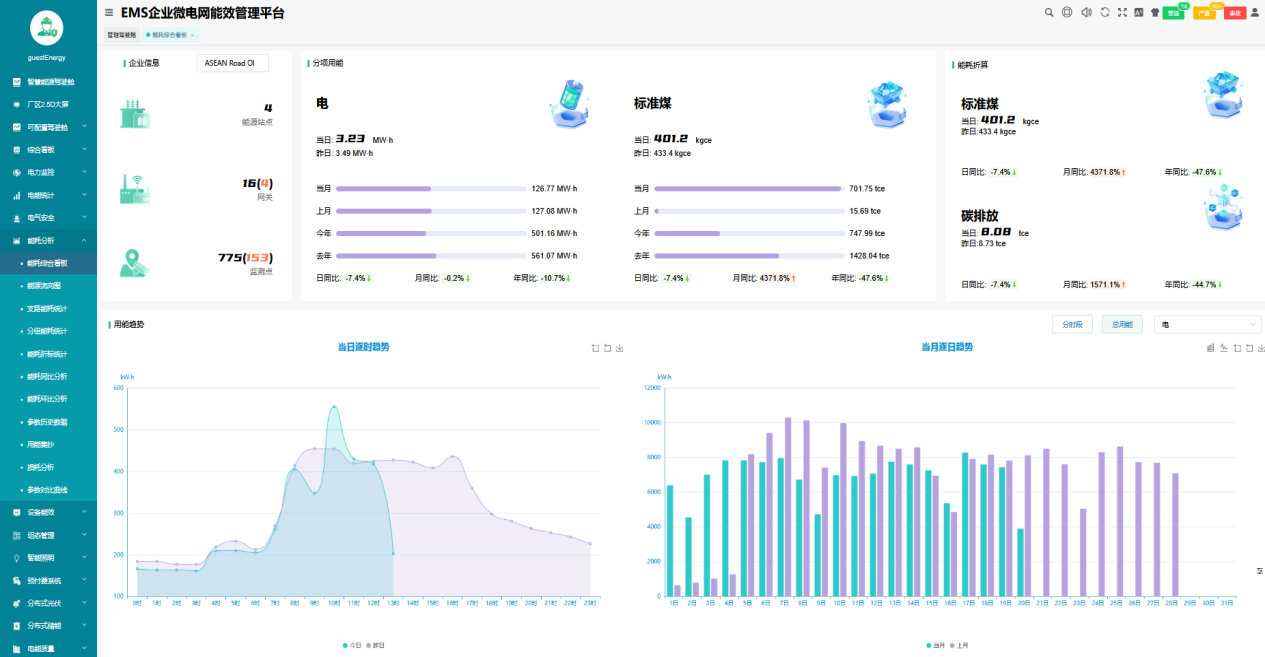The image size is (1265, 657).
Task: Toggle the 昨日 series in the hourly chart legend
Action: [378, 645]
